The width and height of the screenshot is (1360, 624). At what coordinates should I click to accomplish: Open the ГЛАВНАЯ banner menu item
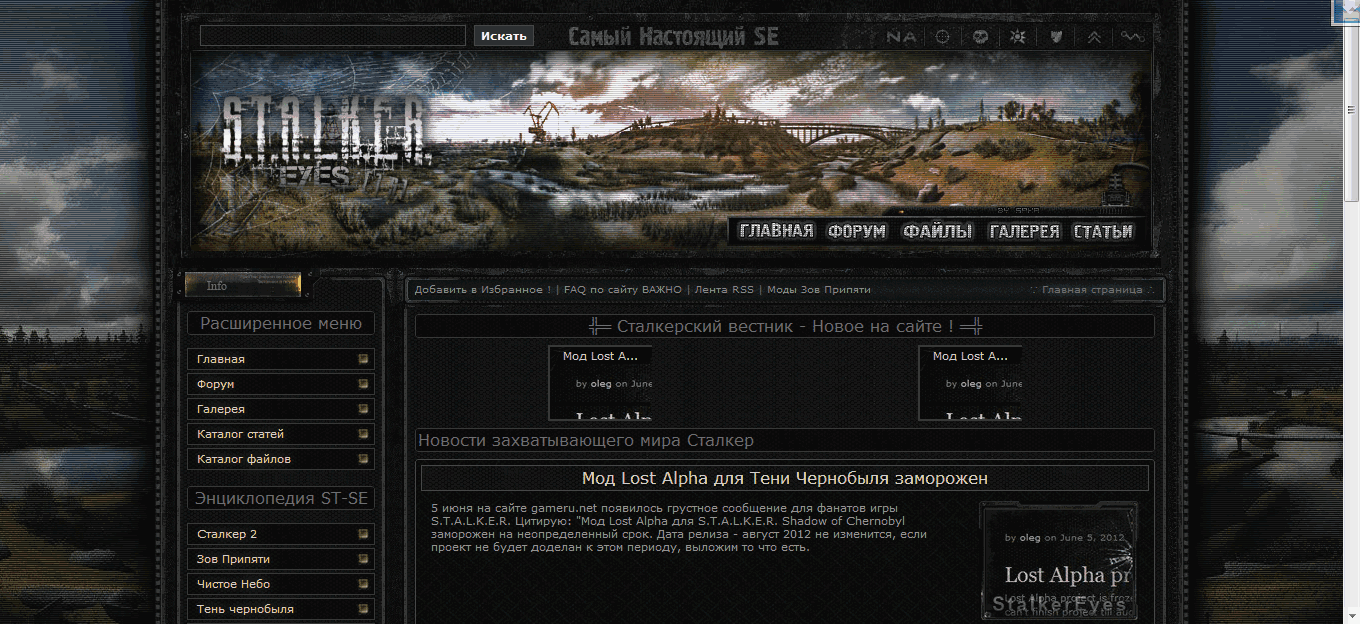pyautogui.click(x=776, y=231)
